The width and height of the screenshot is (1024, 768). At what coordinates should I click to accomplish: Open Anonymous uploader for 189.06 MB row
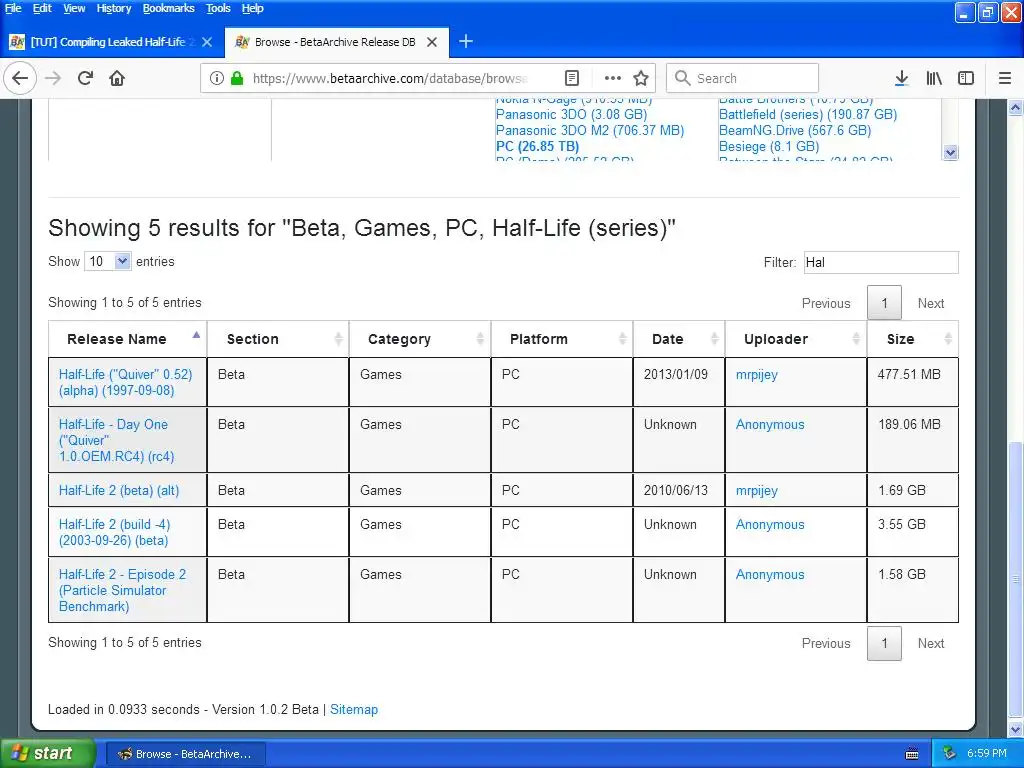click(770, 424)
